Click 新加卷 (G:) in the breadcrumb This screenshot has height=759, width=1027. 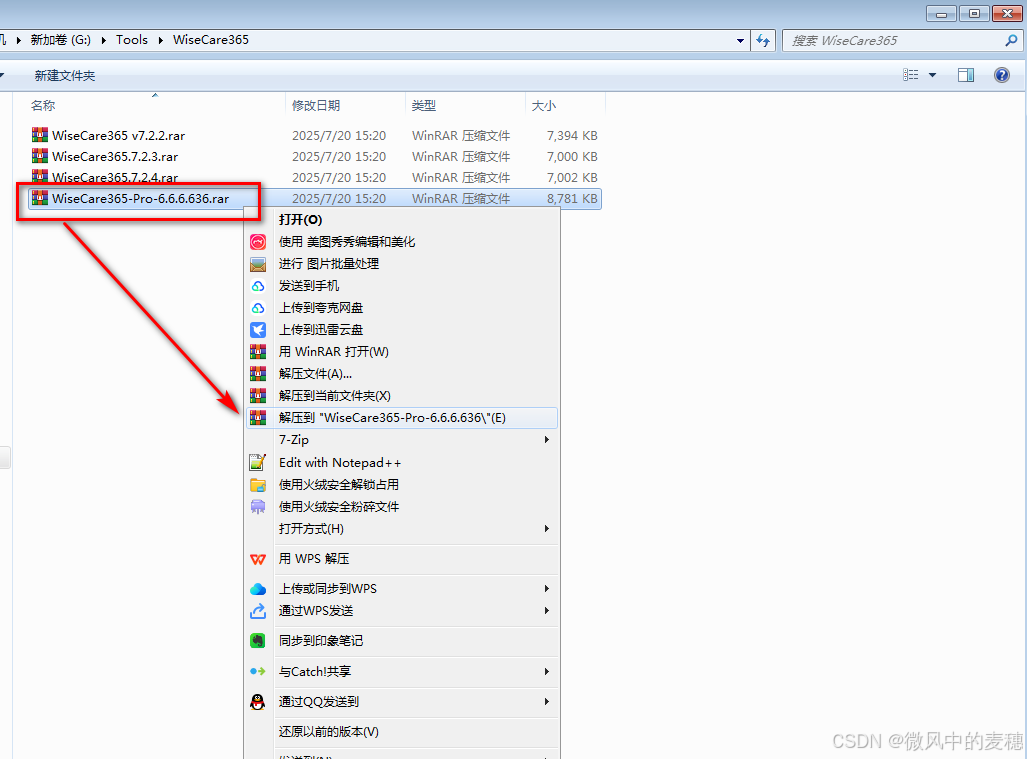click(x=61, y=40)
